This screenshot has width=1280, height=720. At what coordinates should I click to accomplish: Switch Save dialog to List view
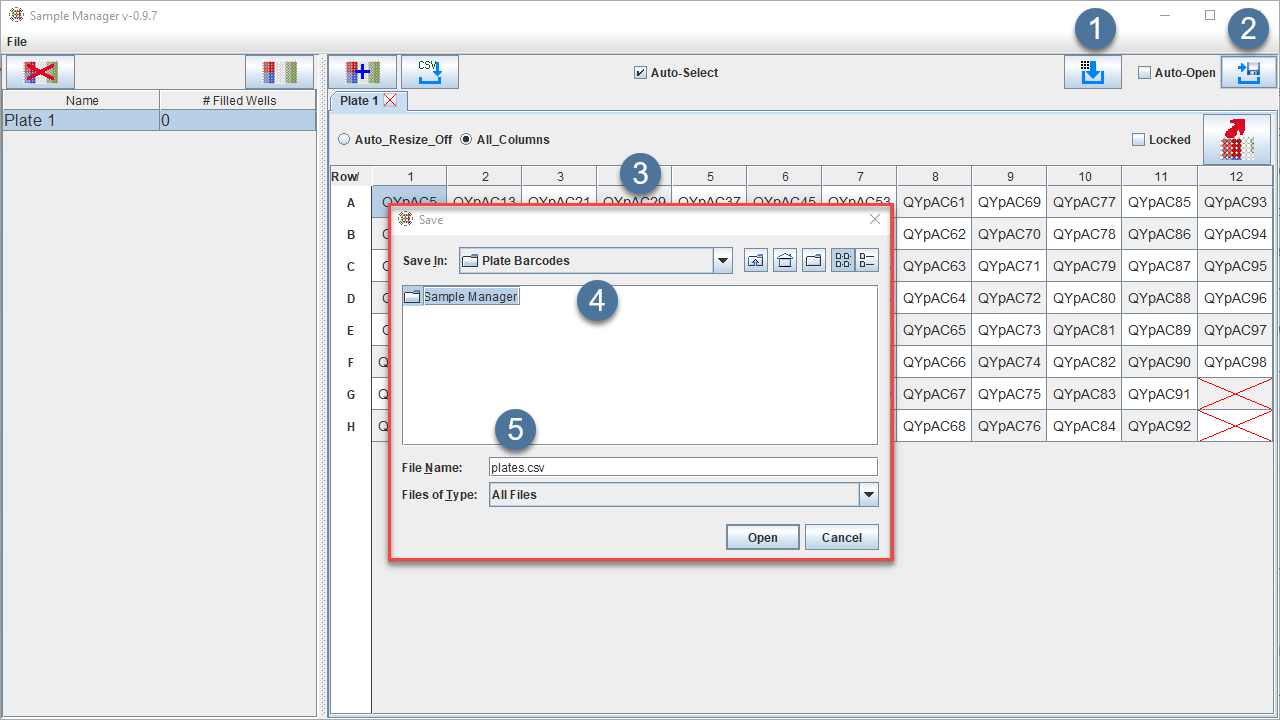(x=843, y=261)
